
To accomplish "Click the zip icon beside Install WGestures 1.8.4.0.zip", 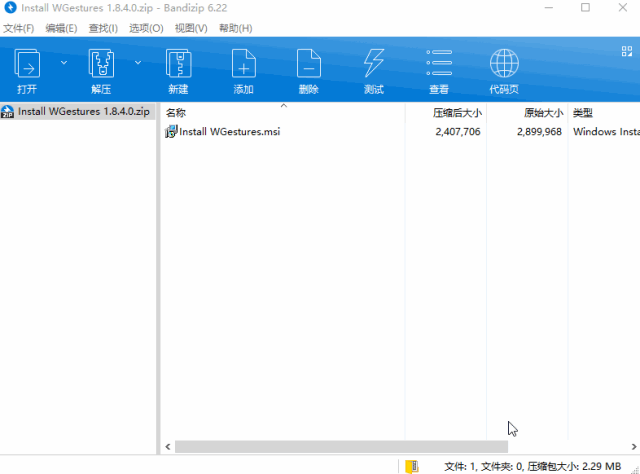I will (7, 111).
